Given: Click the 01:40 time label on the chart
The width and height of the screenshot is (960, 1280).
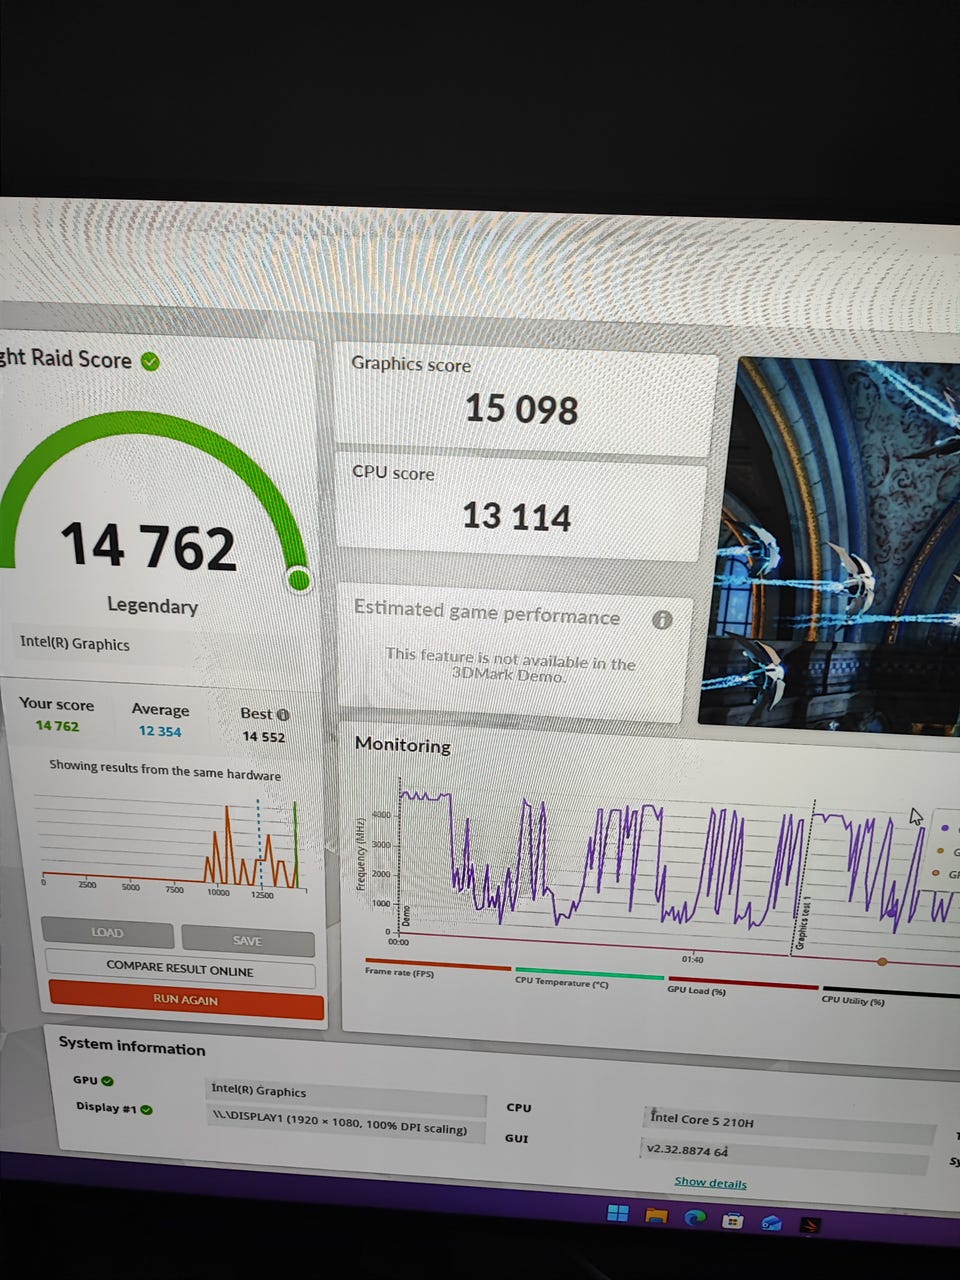Looking at the screenshot, I should [x=692, y=959].
